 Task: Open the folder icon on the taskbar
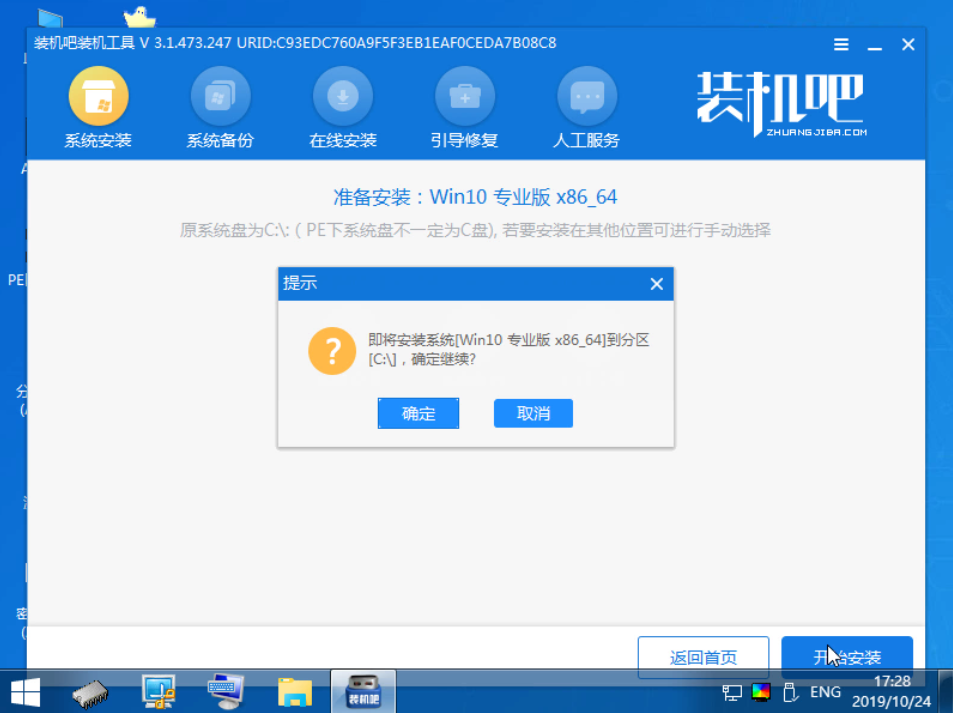point(295,690)
